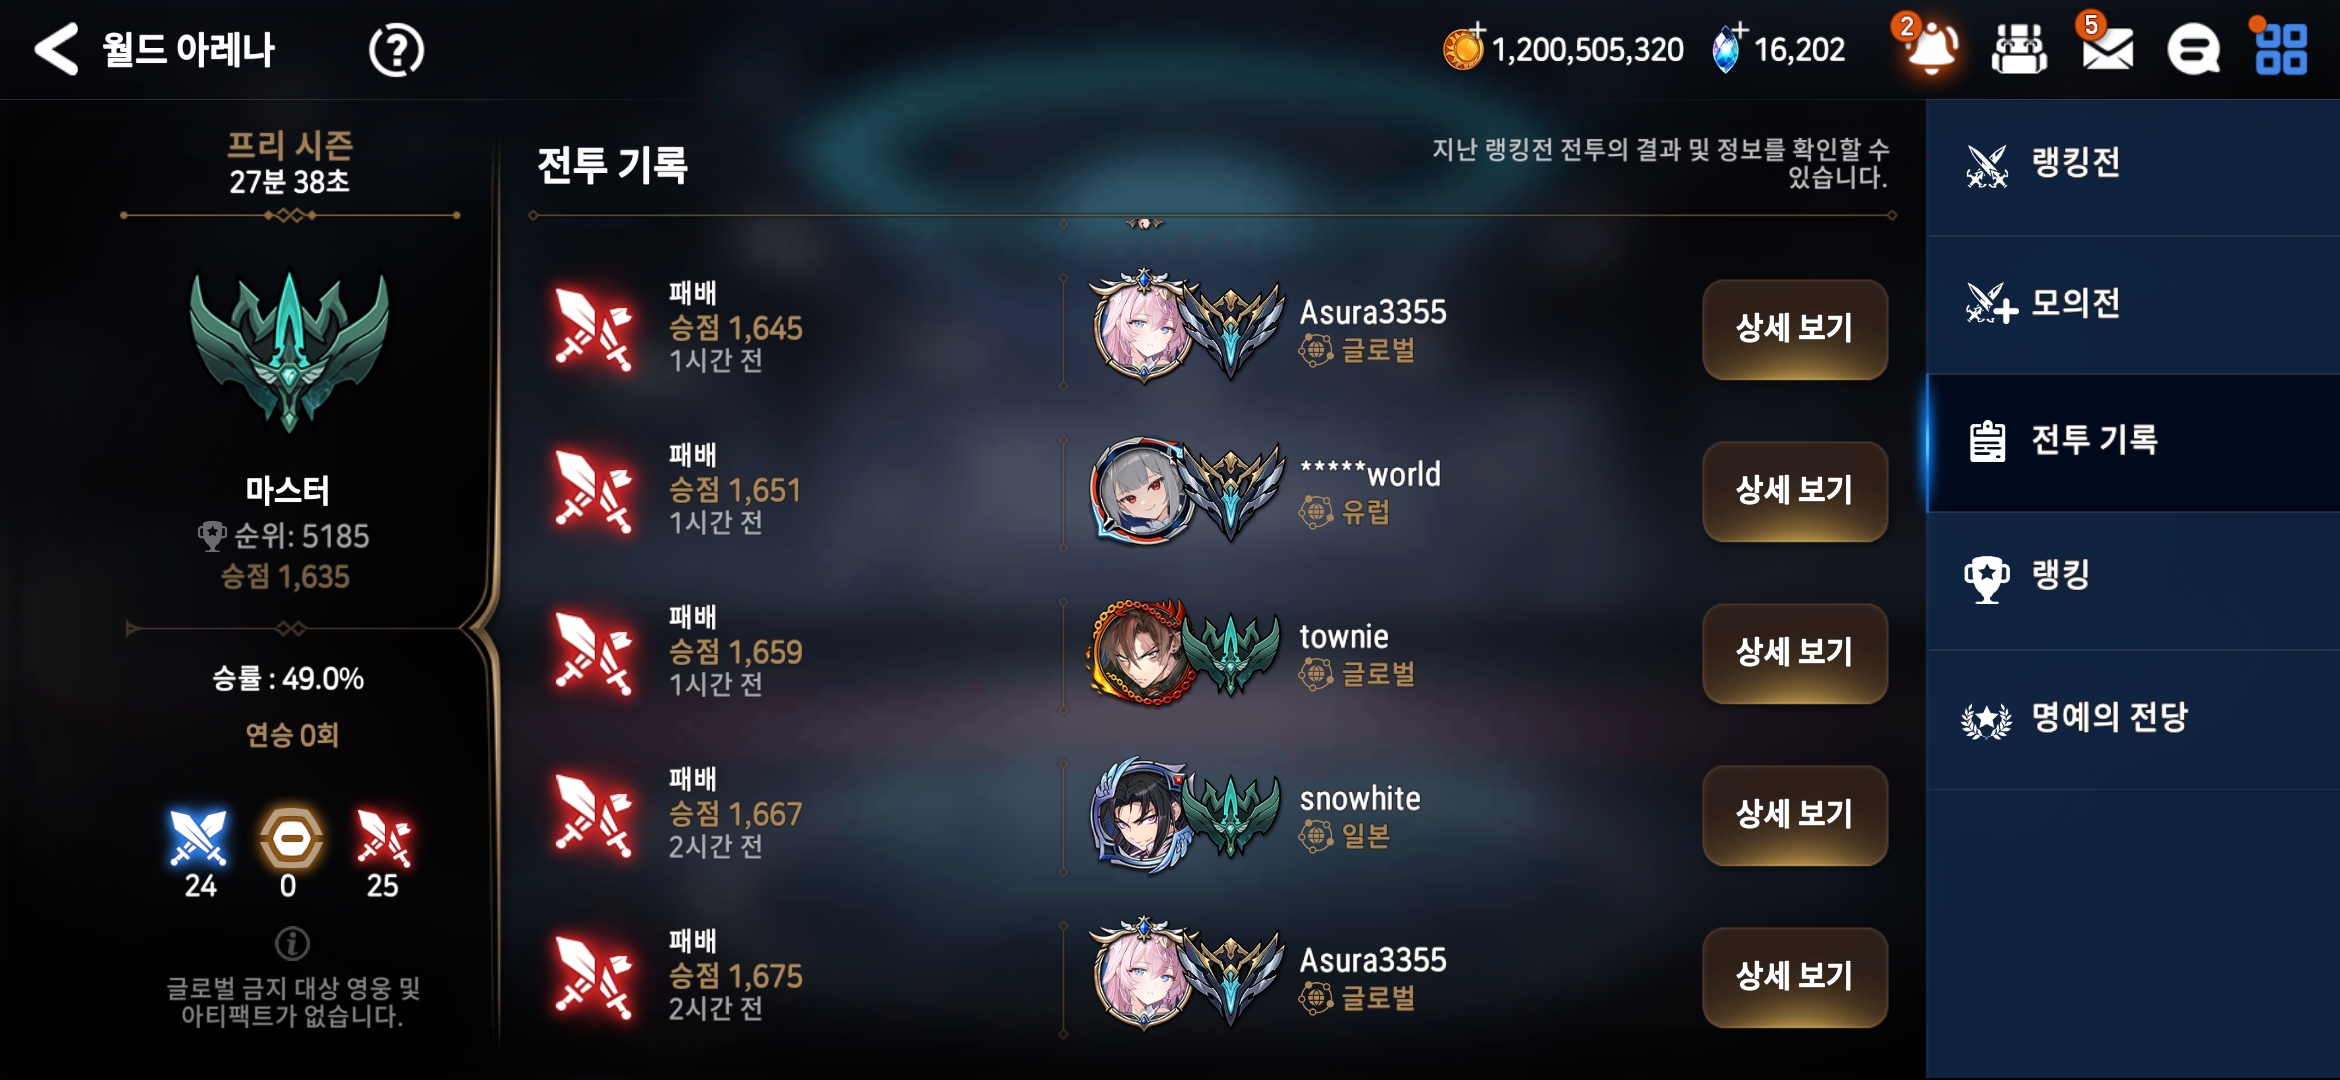Open the question mark help icon

[396, 50]
